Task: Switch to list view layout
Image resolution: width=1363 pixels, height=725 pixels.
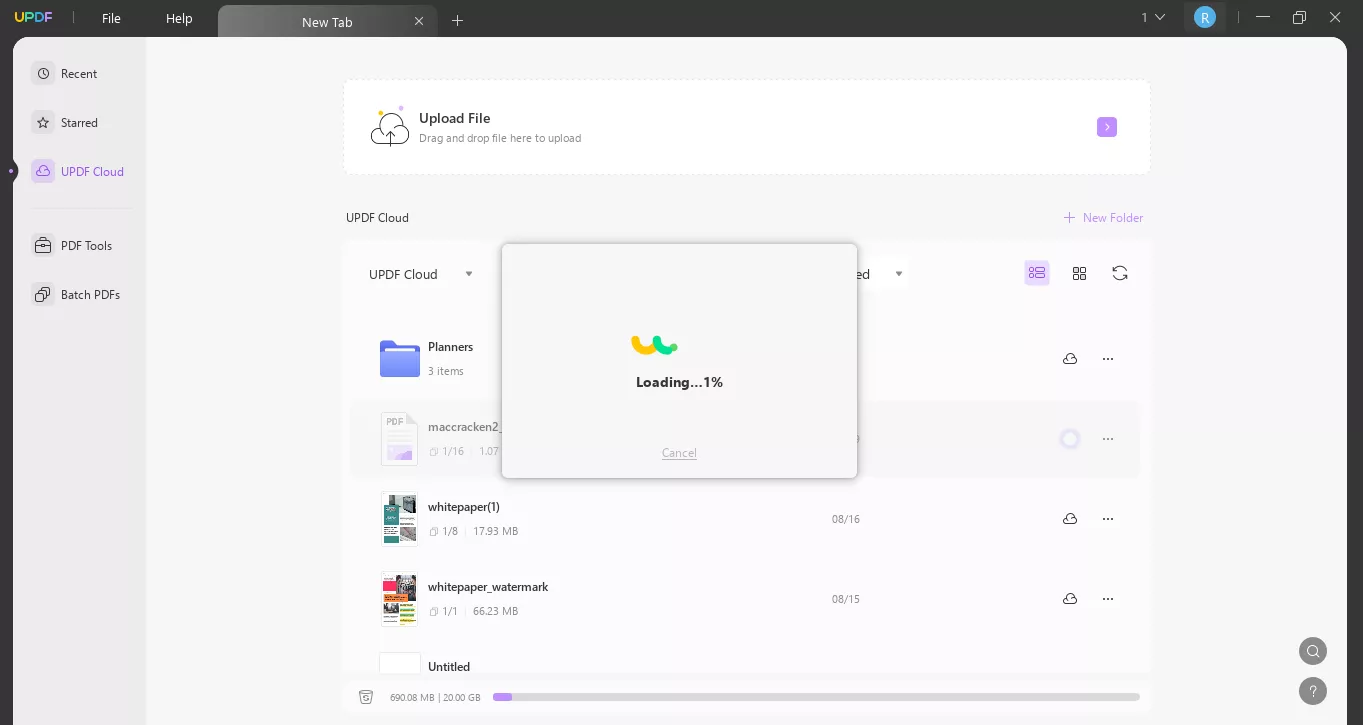Action: [x=1037, y=273]
